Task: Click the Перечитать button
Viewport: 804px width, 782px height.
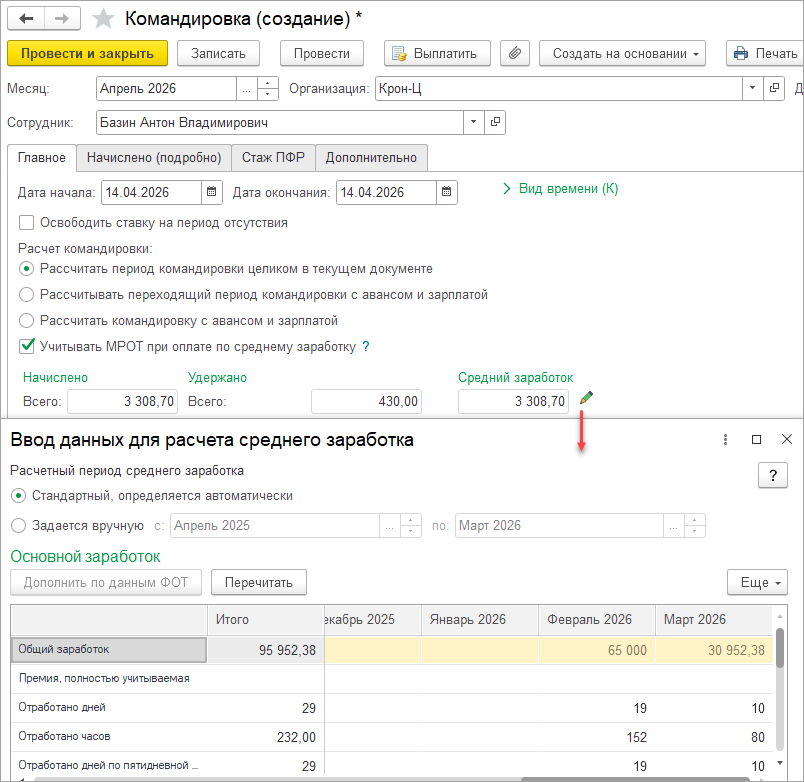Action: point(259,583)
